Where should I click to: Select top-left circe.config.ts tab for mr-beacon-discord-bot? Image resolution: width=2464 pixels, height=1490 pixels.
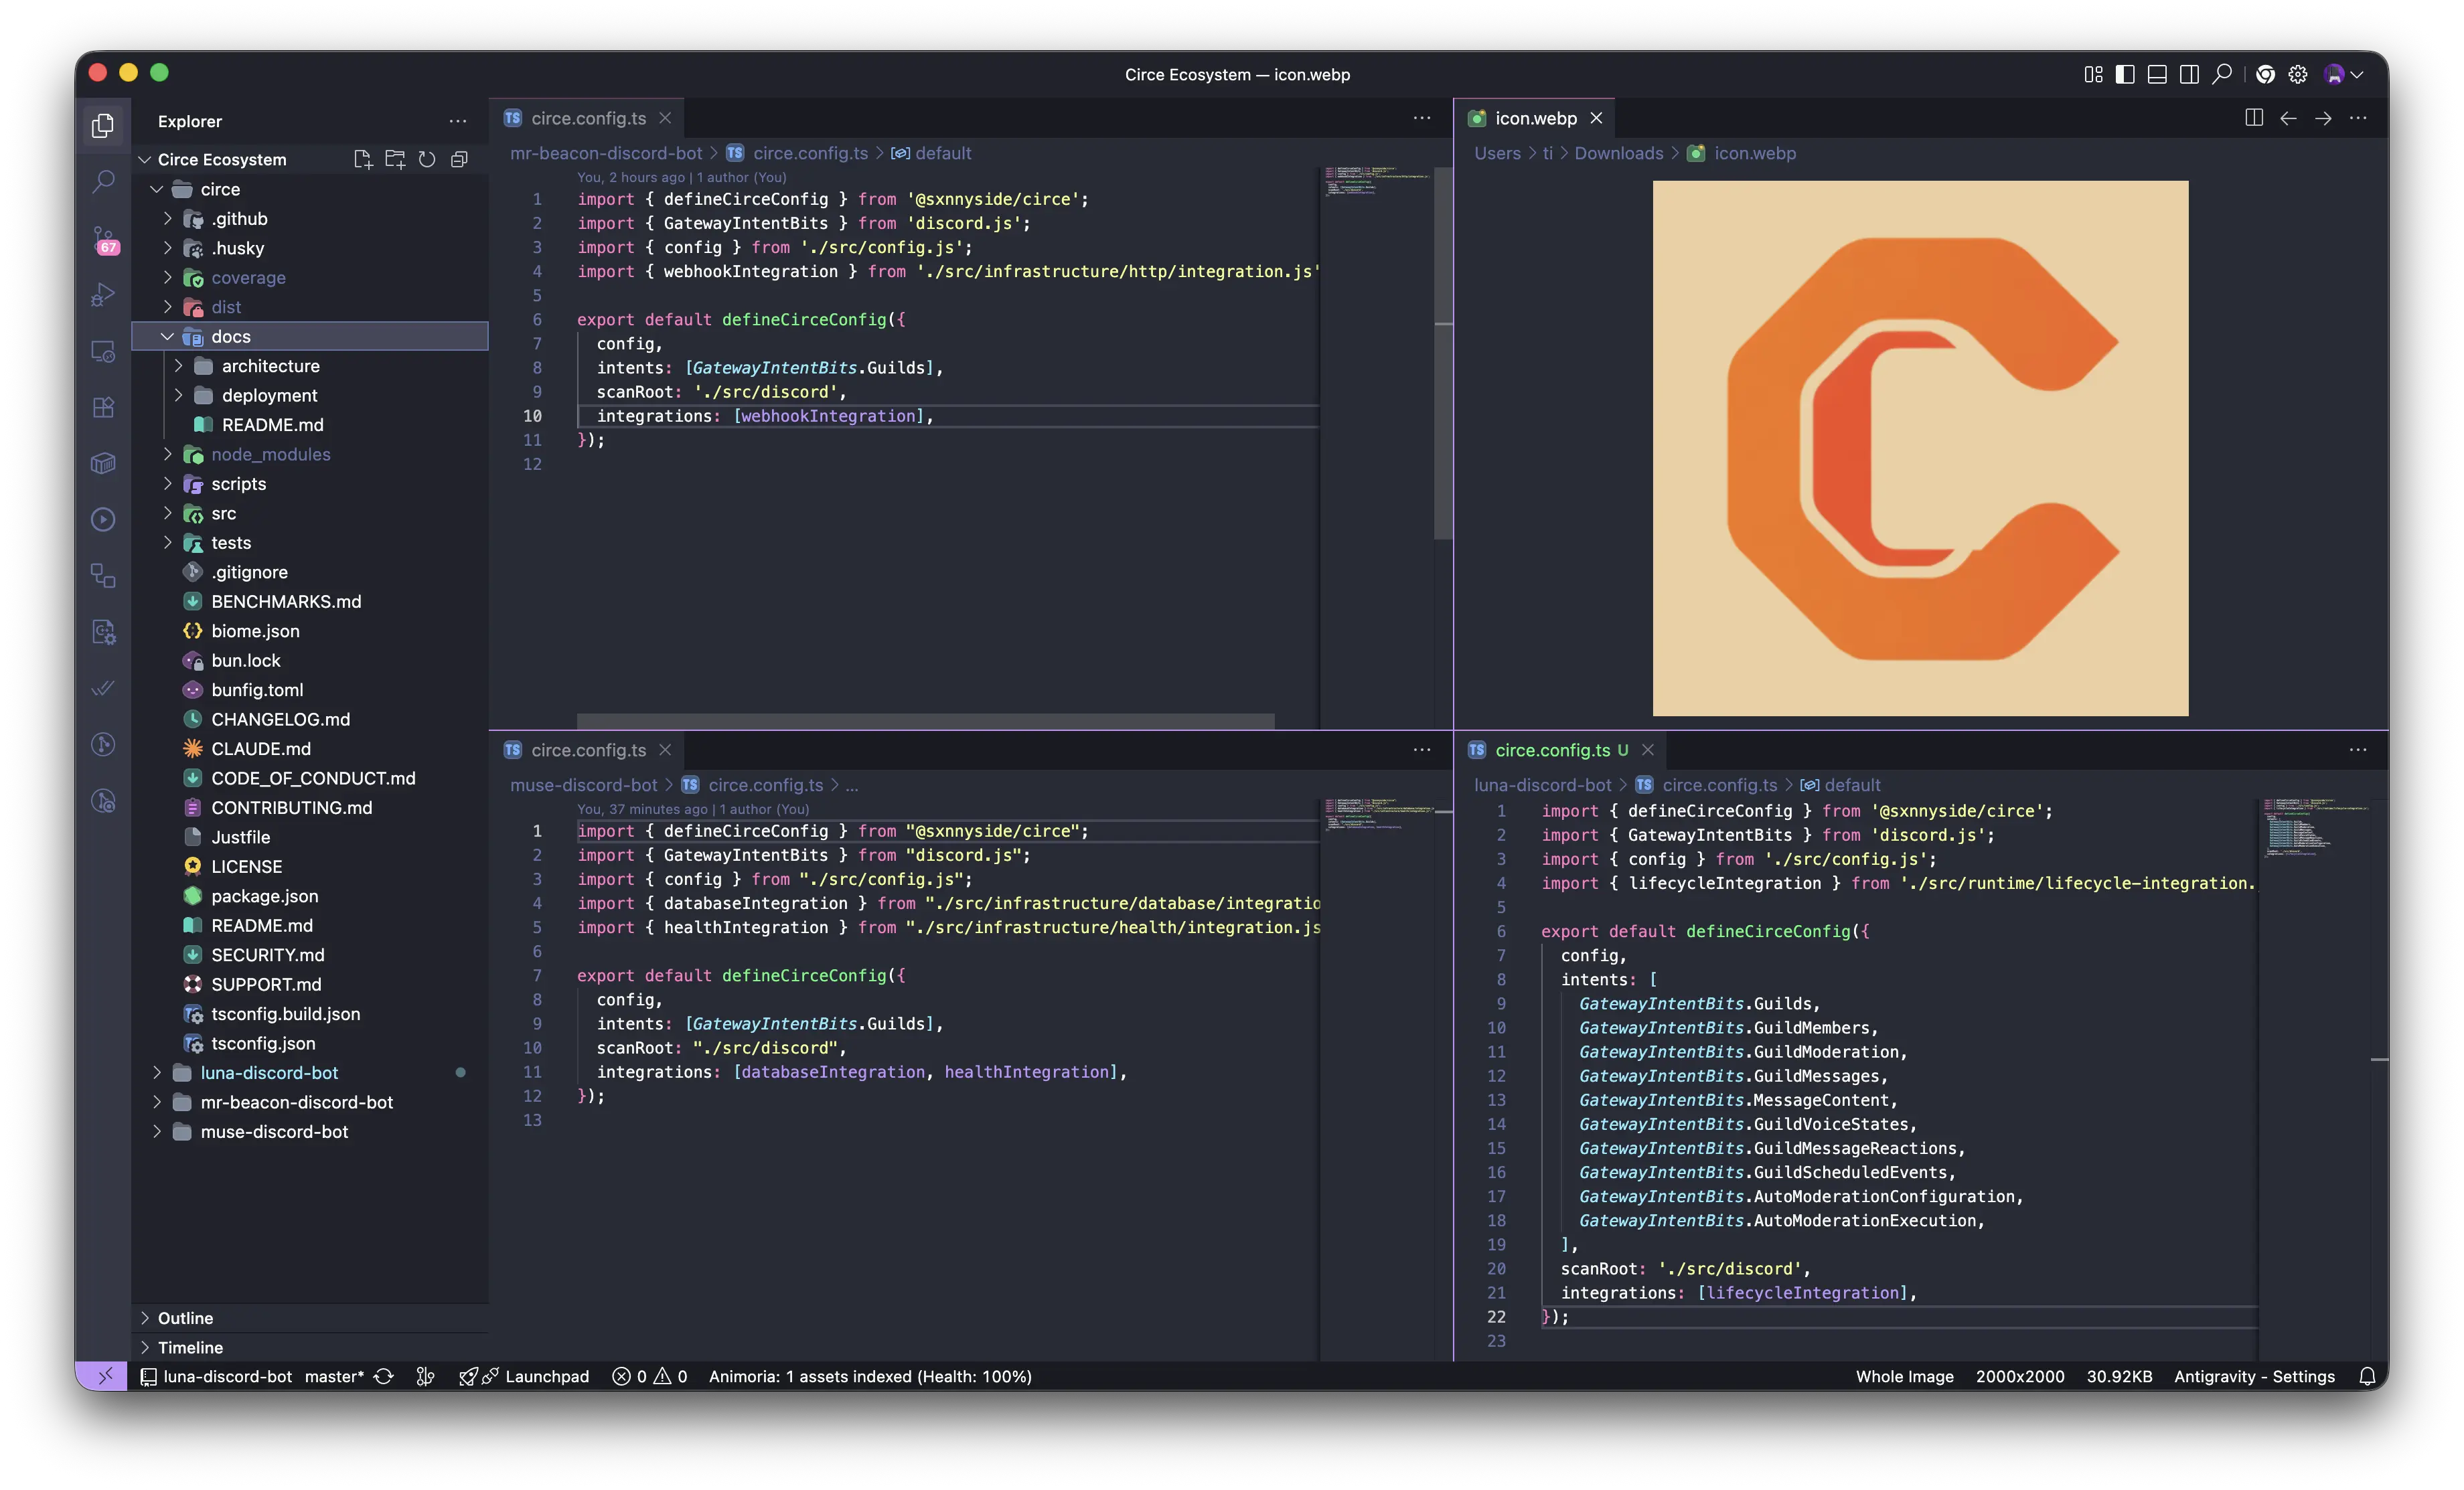(x=587, y=118)
